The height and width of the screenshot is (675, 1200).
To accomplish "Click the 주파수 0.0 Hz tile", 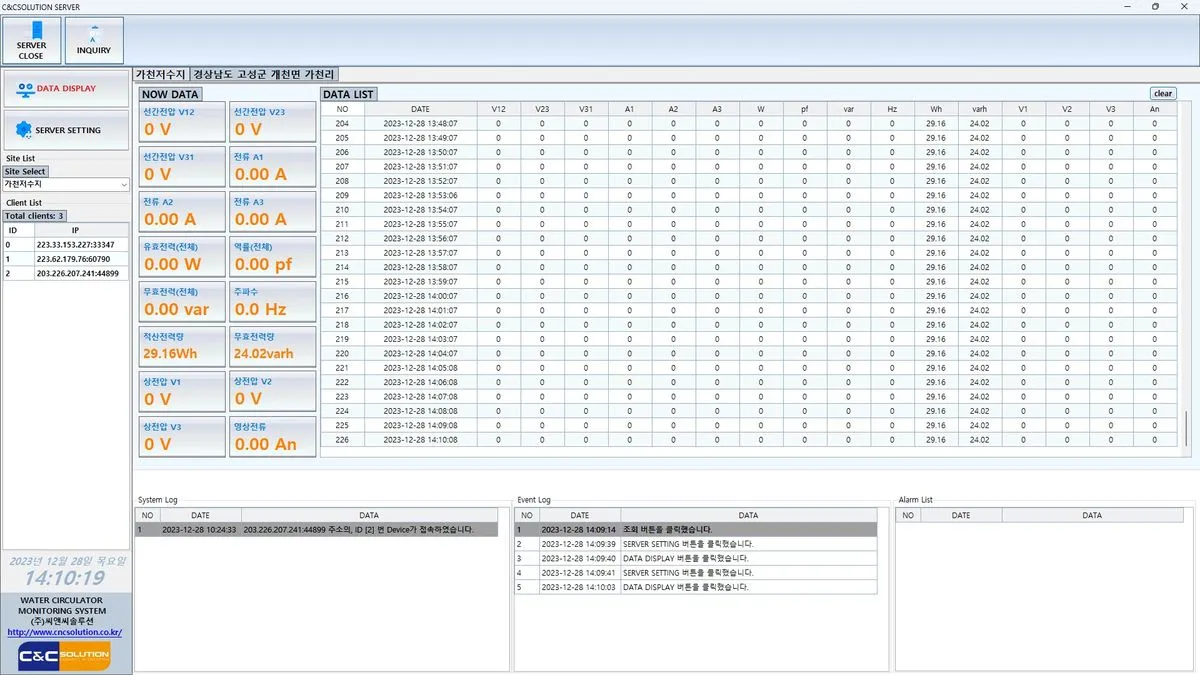I will coord(273,302).
